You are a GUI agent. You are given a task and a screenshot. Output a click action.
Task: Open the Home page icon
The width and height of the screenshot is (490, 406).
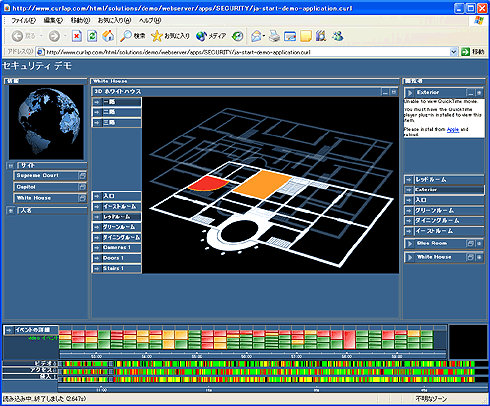[x=108, y=36]
